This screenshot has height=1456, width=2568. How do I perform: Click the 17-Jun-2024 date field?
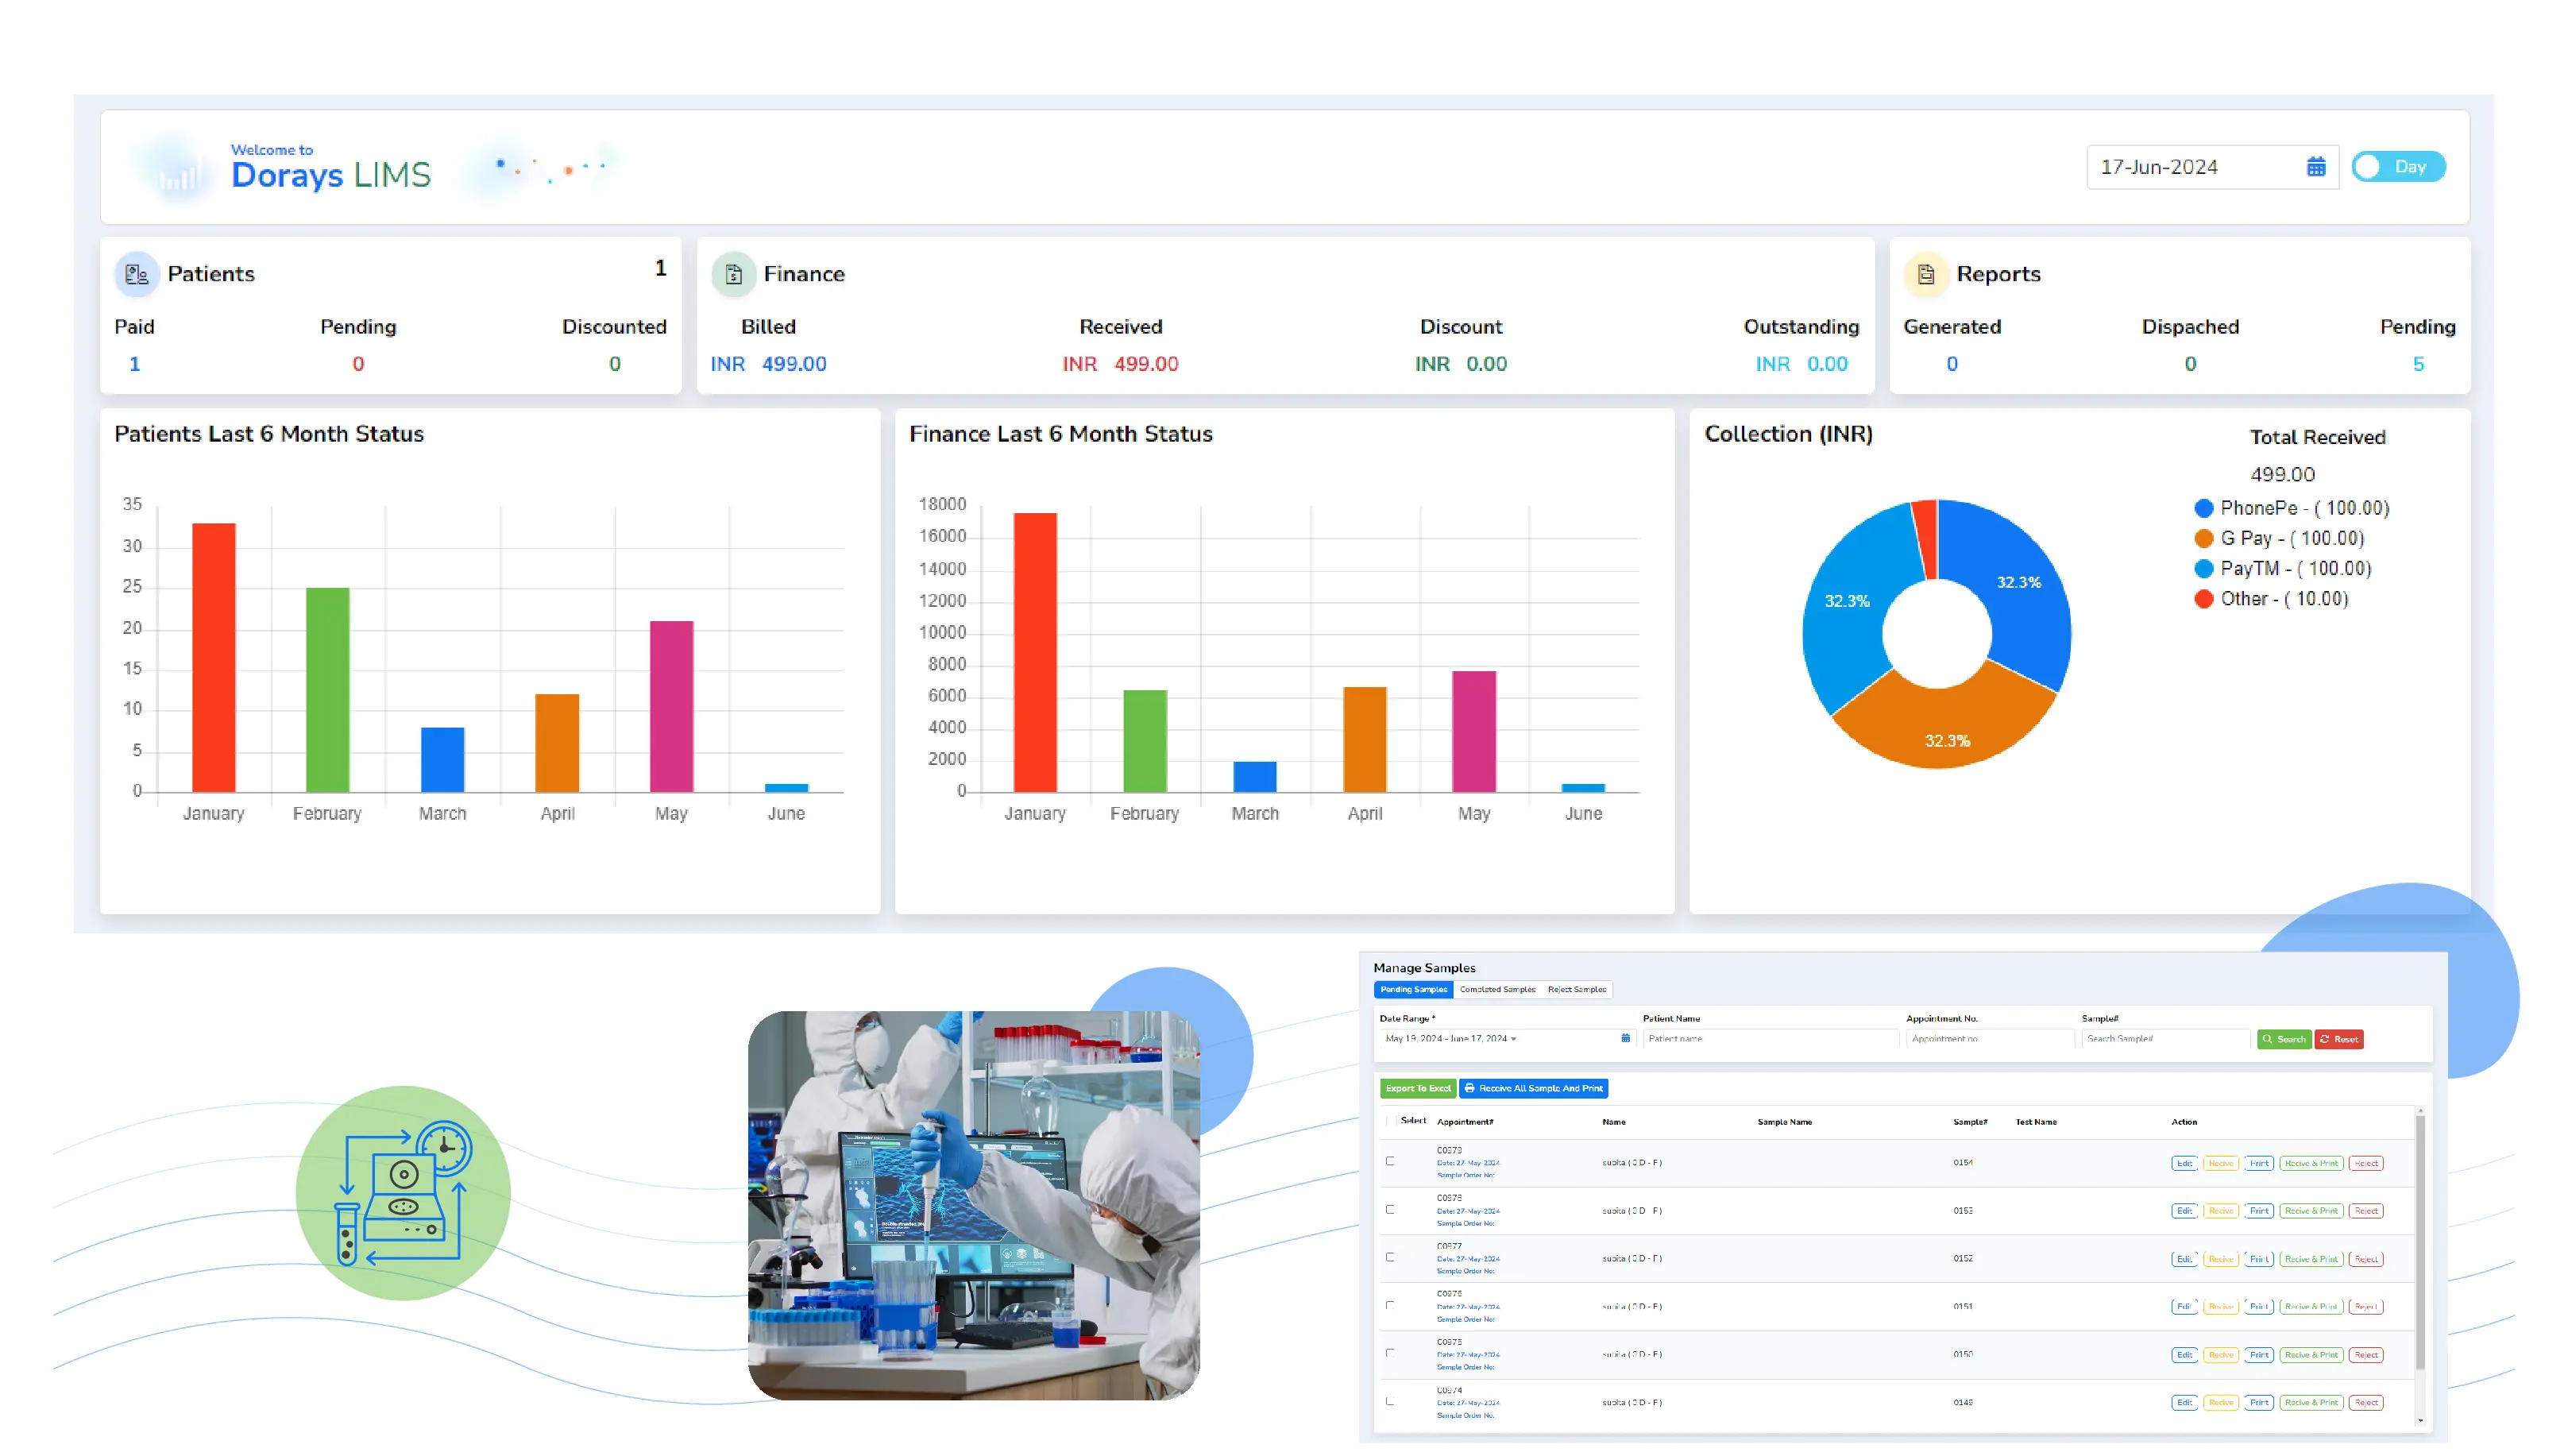(2211, 167)
